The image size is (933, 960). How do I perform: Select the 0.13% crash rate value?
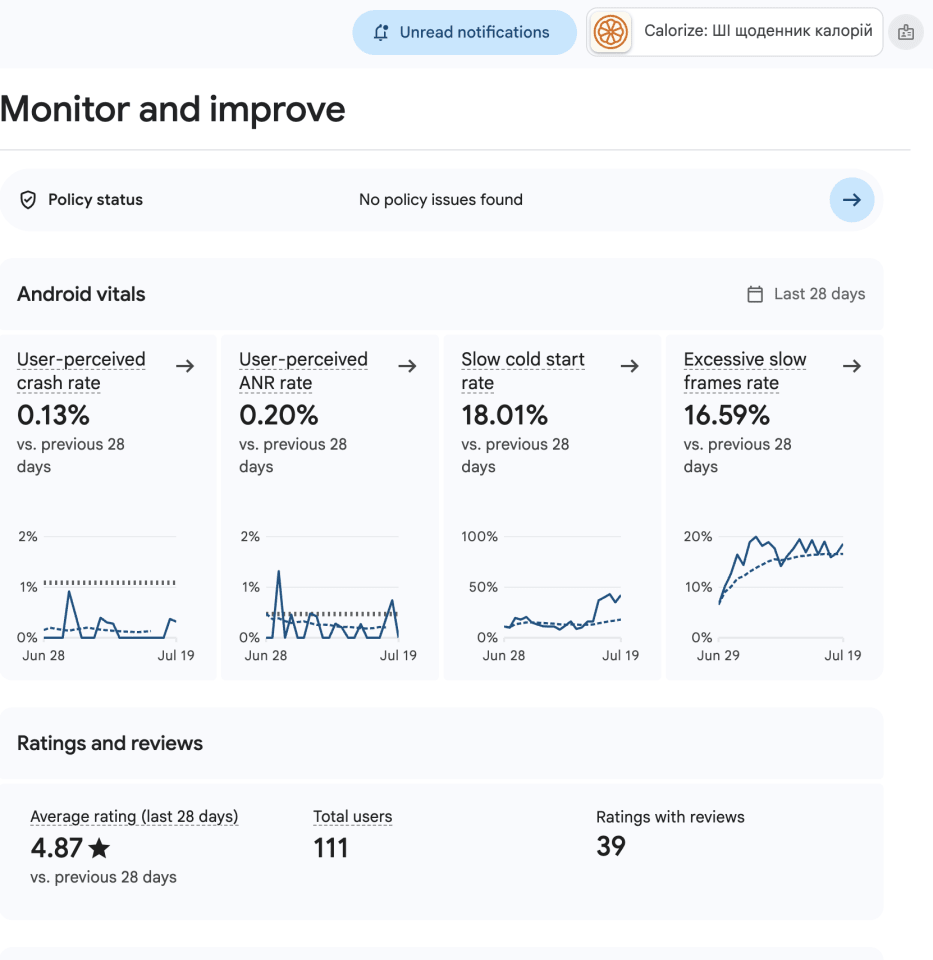click(53, 415)
